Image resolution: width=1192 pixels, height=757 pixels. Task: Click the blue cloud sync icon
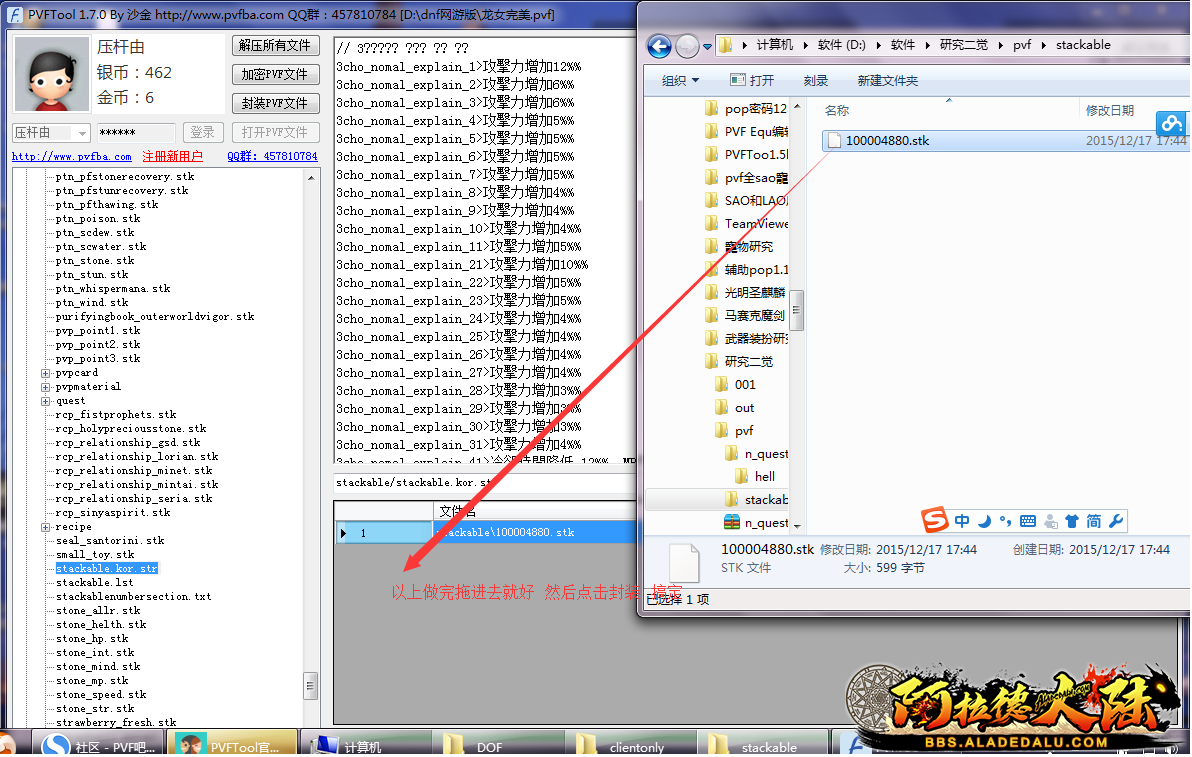(x=1171, y=123)
